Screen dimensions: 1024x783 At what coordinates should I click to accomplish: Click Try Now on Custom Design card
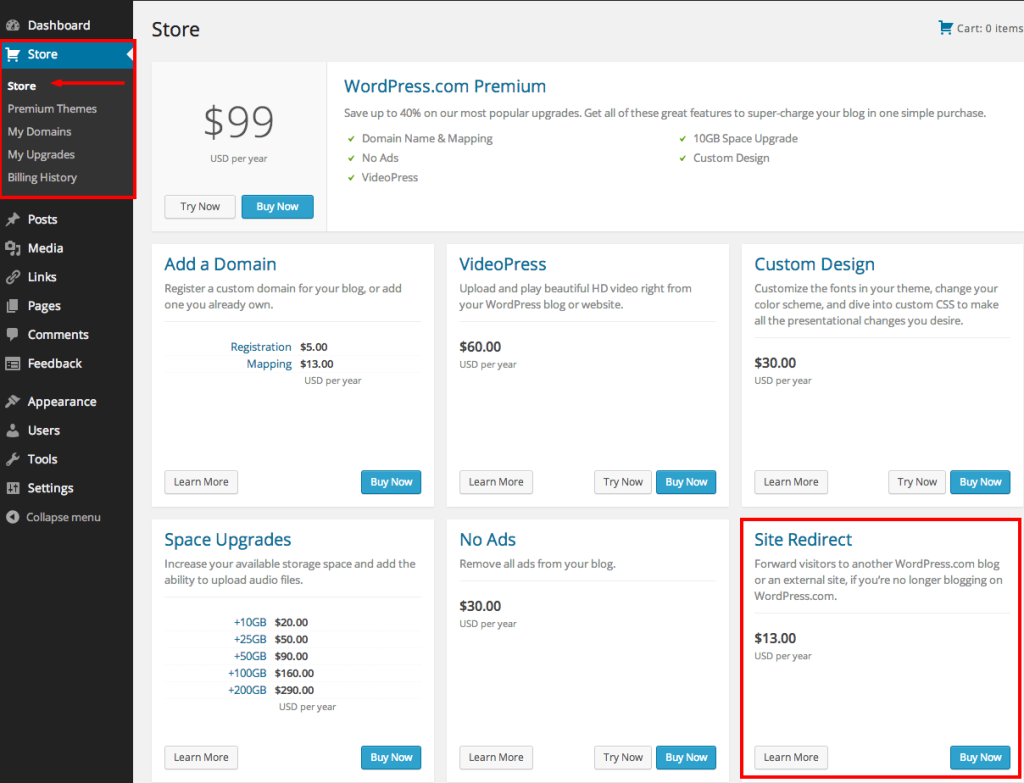pyautogui.click(x=917, y=482)
